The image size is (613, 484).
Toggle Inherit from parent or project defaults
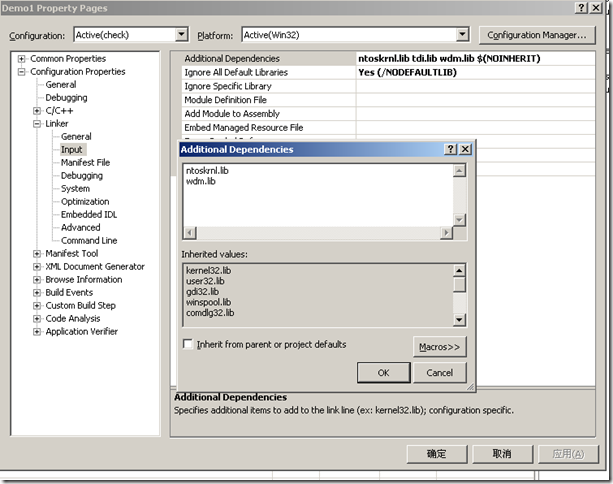(188, 344)
